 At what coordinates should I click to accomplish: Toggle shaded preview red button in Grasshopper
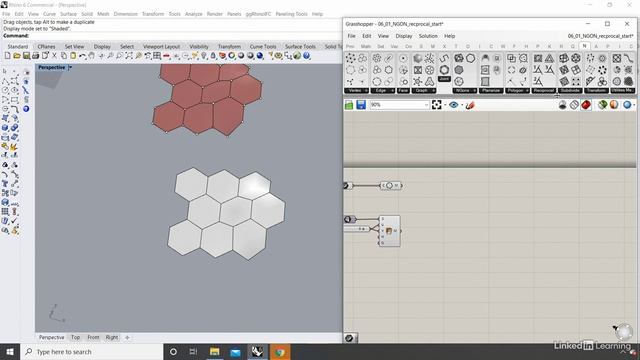click(x=586, y=105)
